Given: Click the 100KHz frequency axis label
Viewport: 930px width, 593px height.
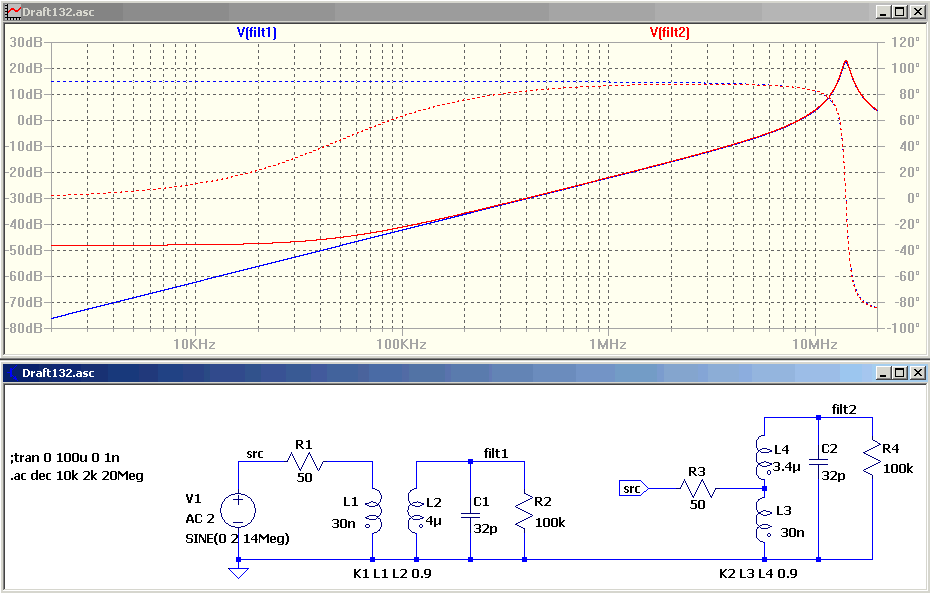Looking at the screenshot, I should click(x=401, y=344).
